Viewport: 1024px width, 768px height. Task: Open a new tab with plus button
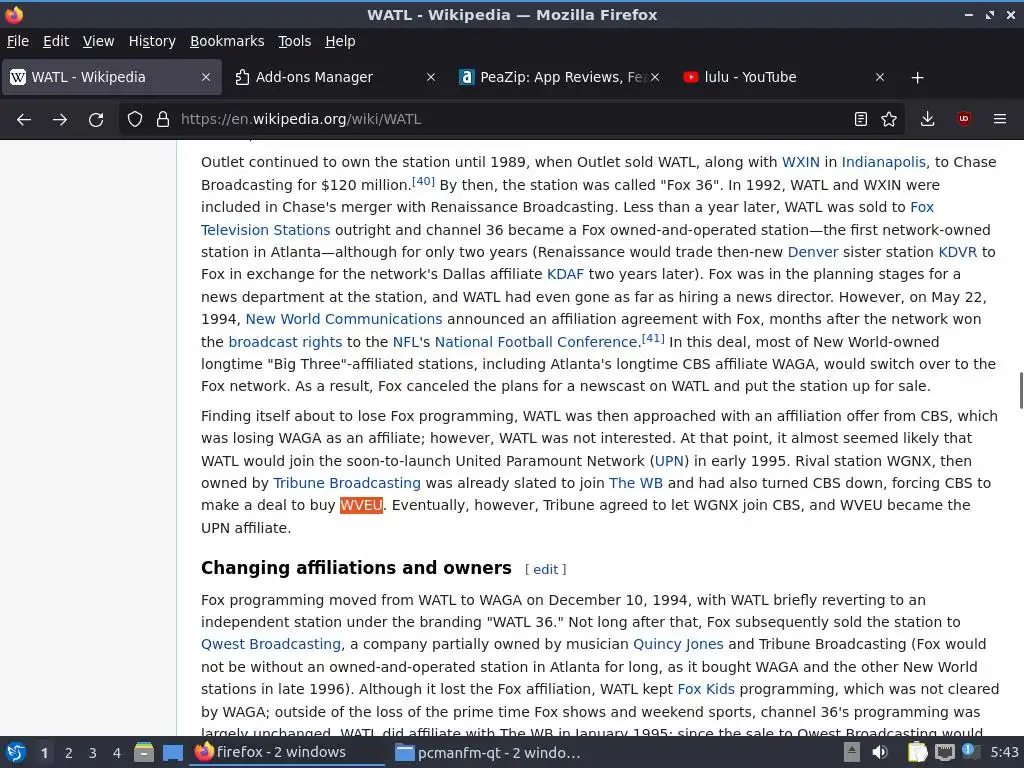[x=918, y=78]
